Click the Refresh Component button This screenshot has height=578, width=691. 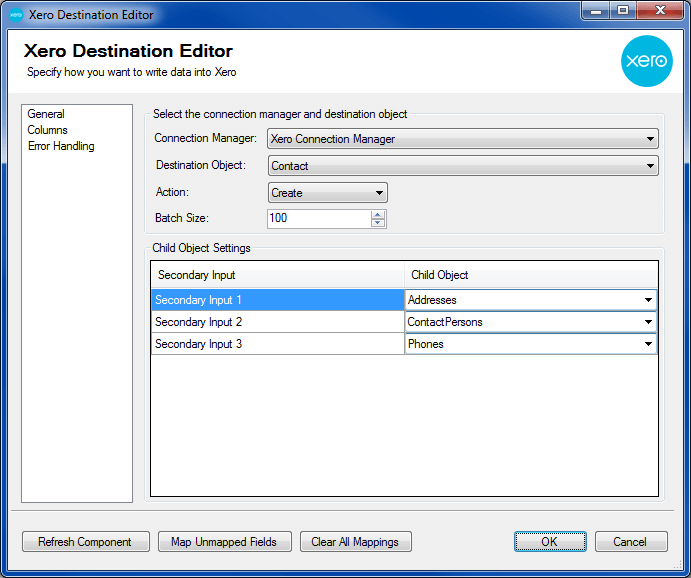pyautogui.click(x=86, y=541)
